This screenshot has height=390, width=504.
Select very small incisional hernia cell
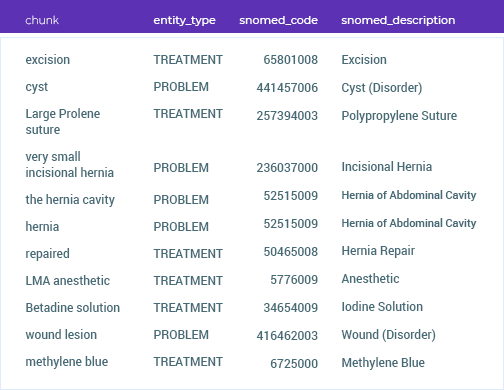(70, 165)
